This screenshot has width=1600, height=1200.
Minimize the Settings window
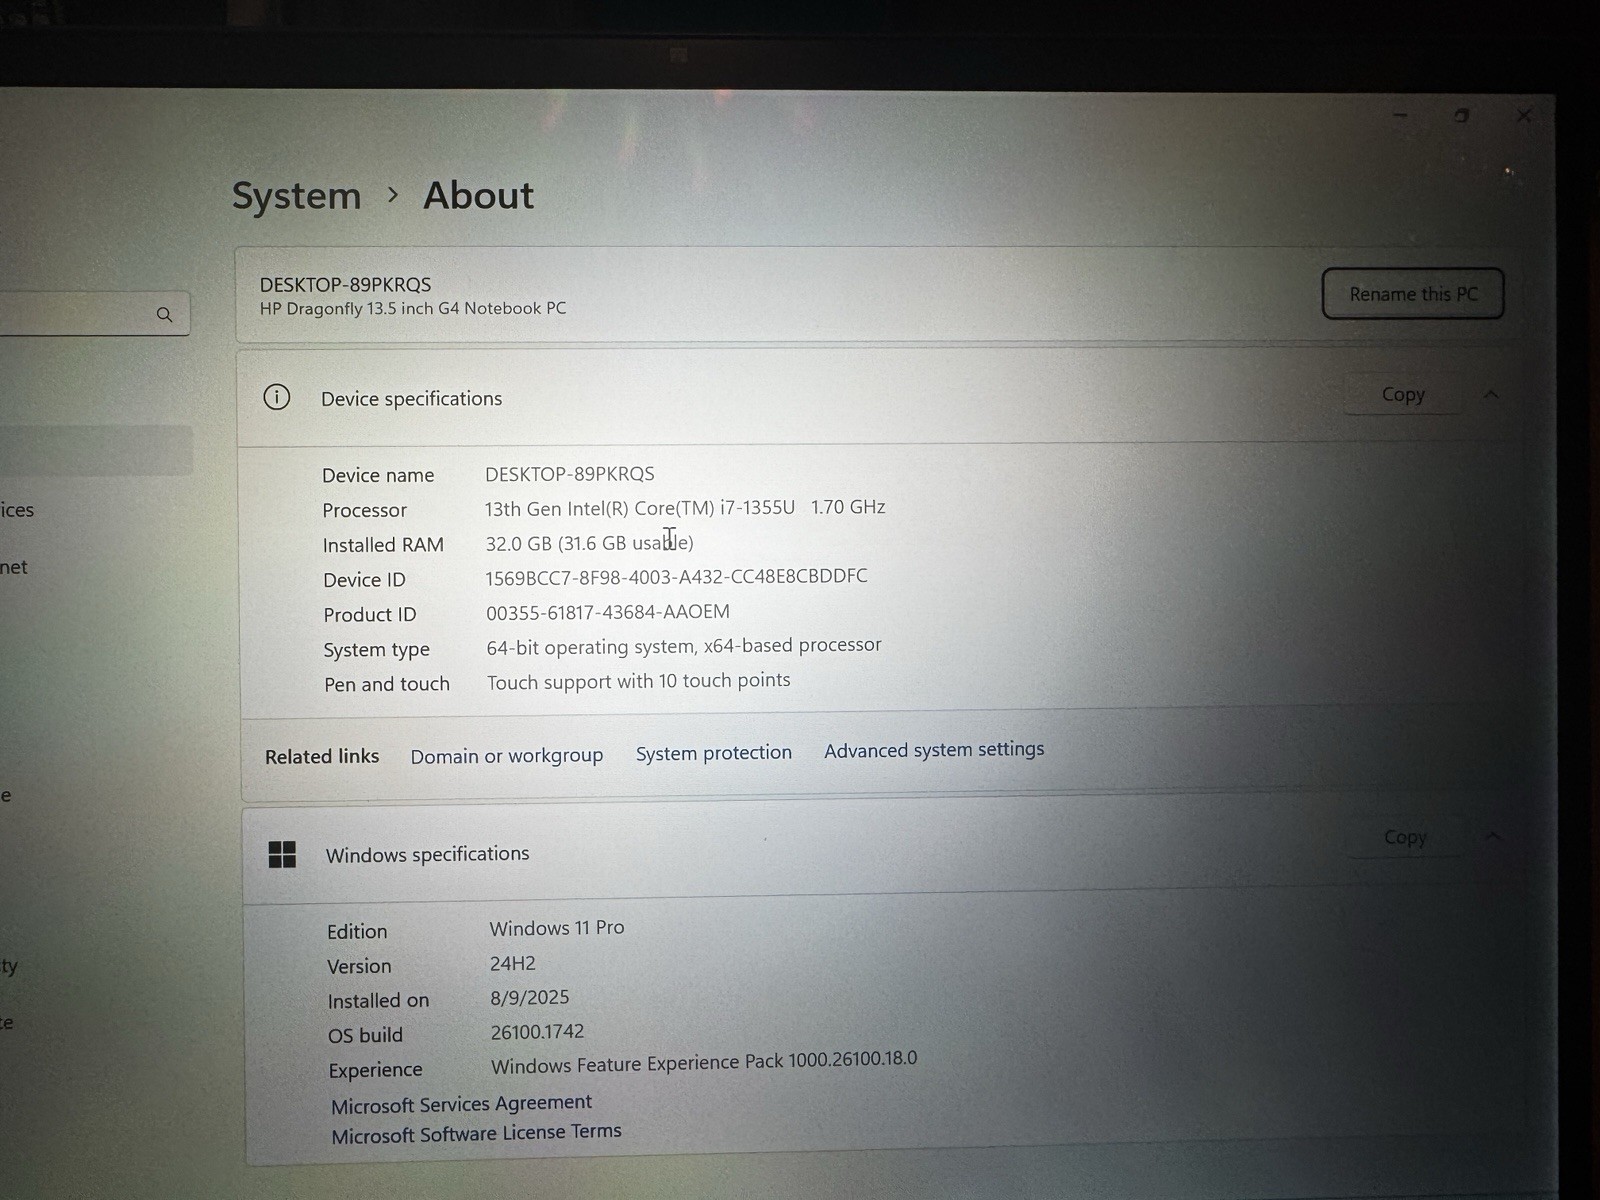pos(1400,116)
